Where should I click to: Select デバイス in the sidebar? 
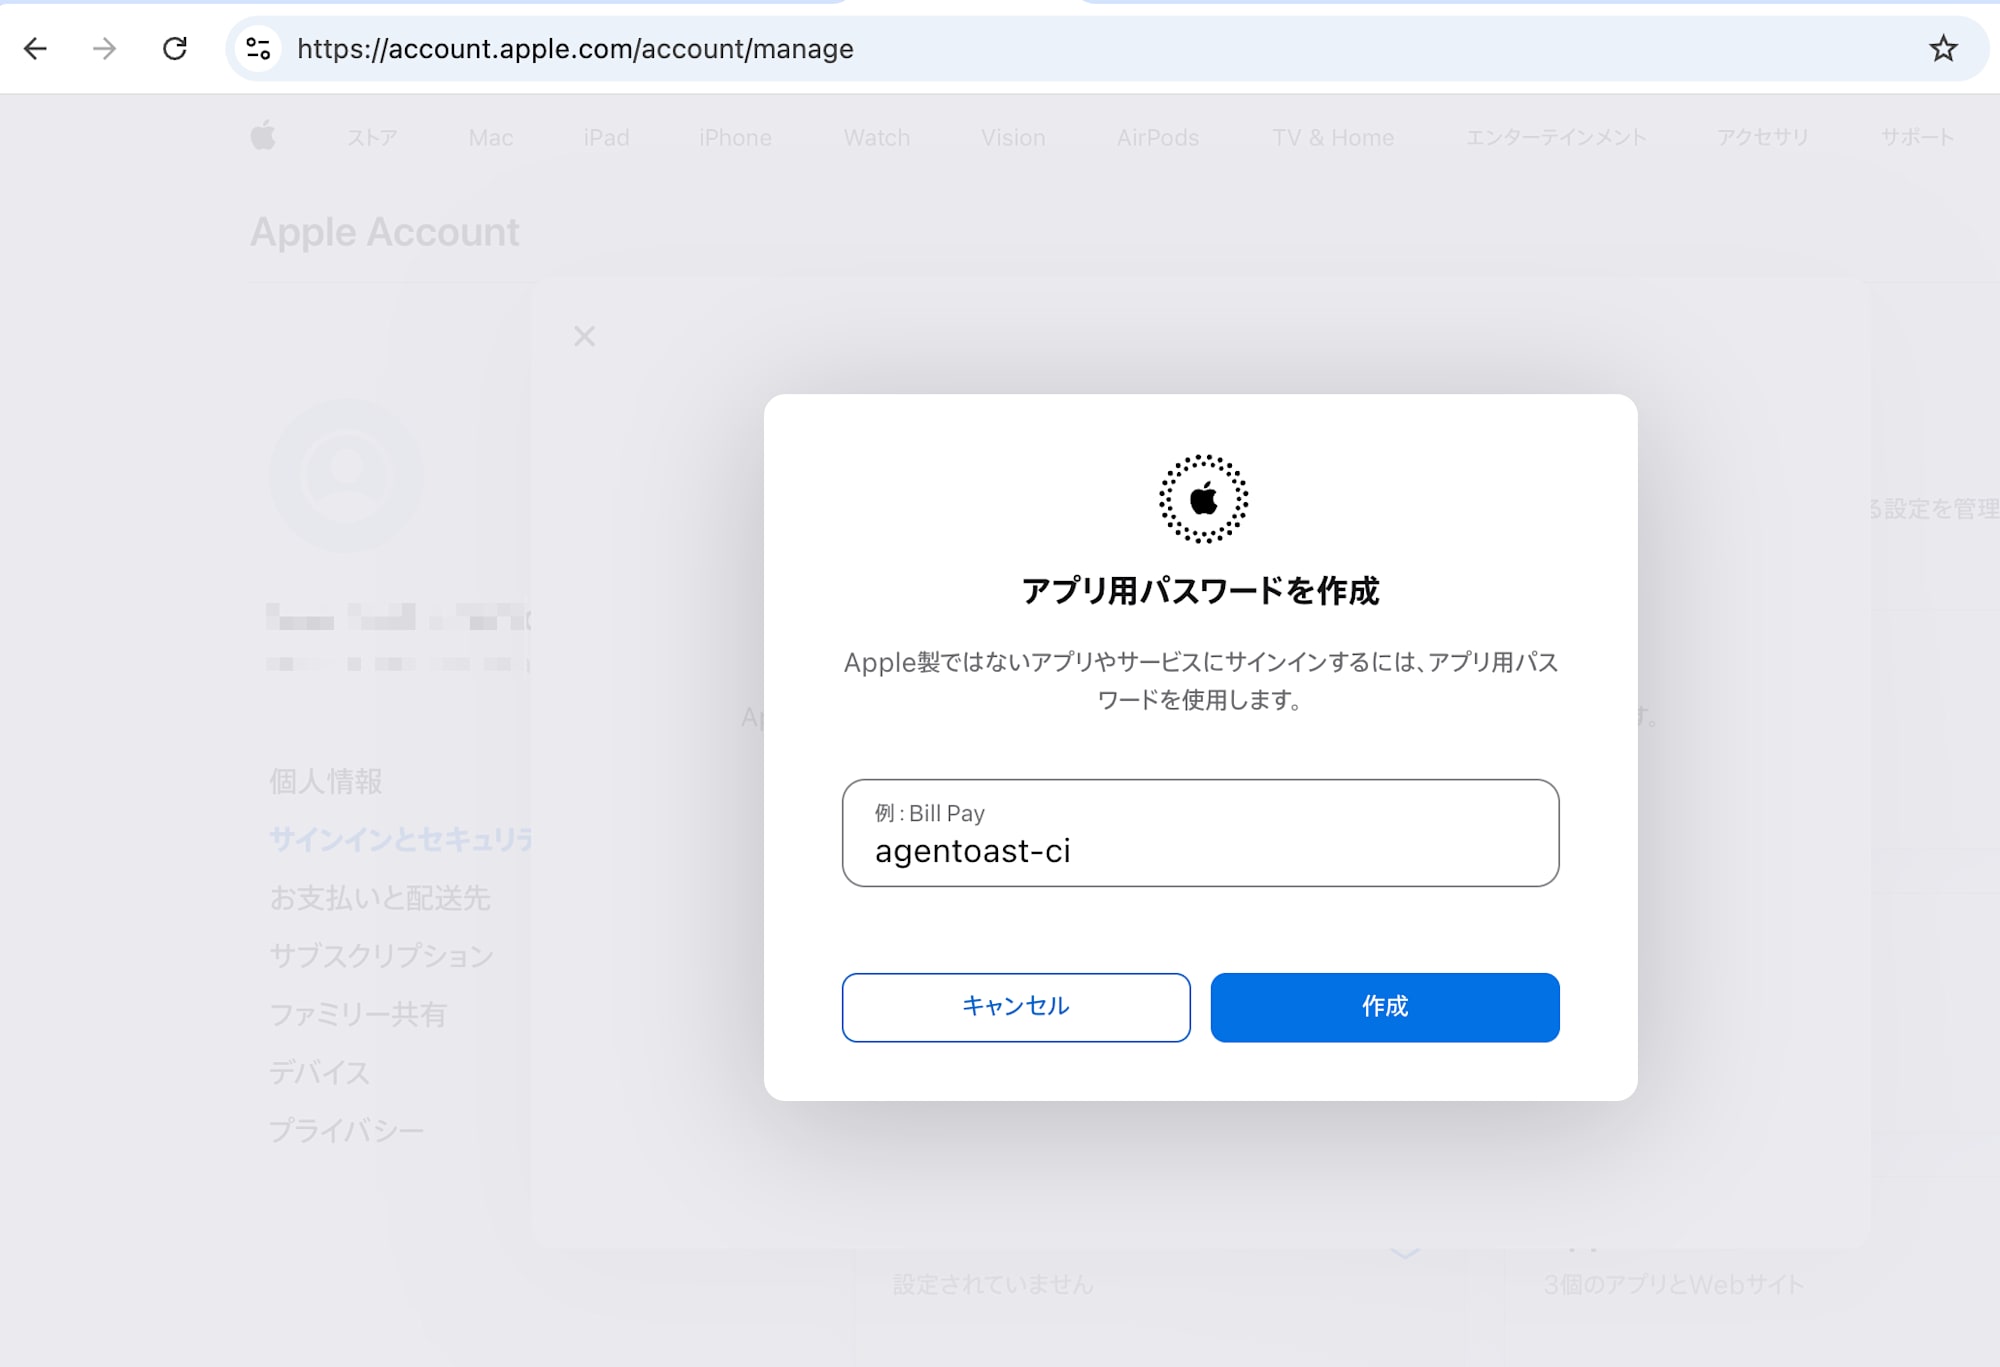tap(320, 1073)
